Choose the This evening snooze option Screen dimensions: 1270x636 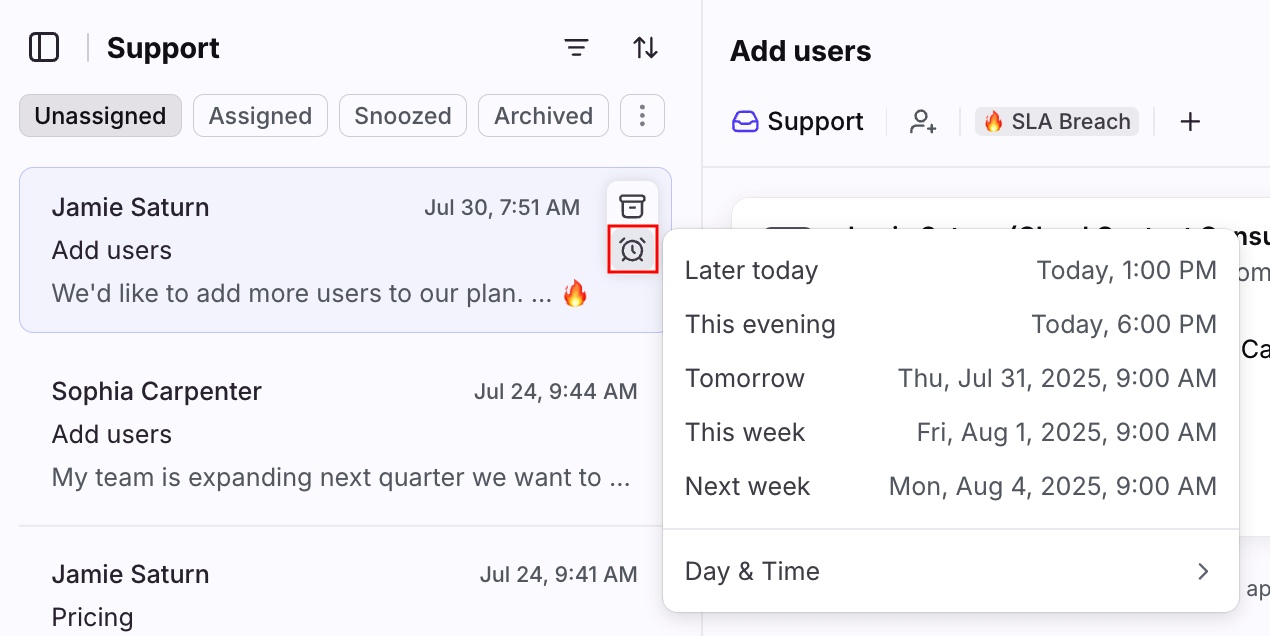[x=951, y=324]
